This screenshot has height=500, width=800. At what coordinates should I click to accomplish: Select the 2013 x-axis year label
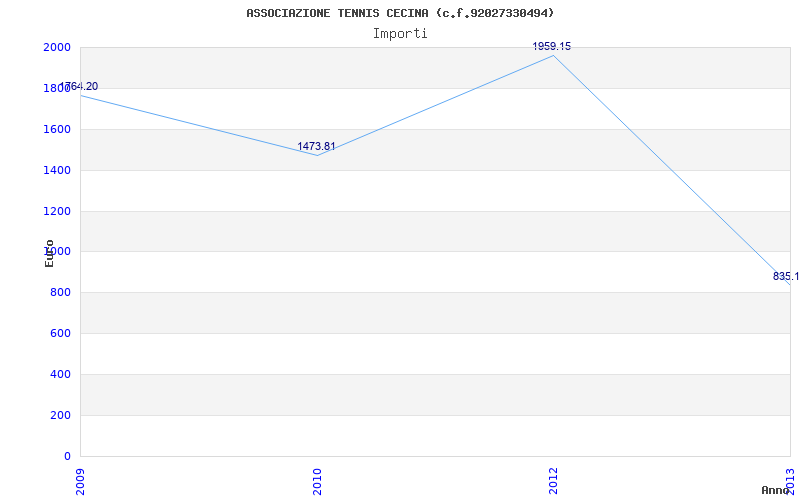[x=790, y=479]
